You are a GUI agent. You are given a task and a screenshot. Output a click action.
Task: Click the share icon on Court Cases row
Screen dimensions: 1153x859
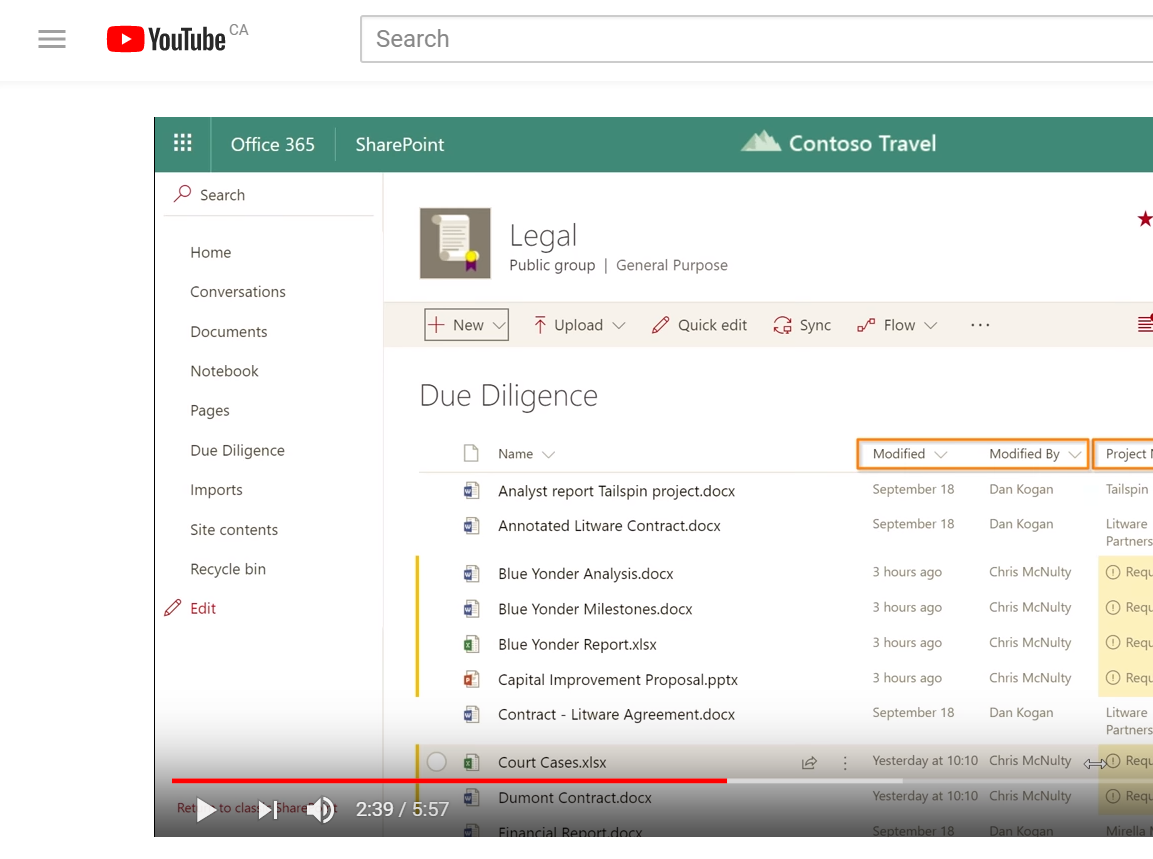pos(809,763)
